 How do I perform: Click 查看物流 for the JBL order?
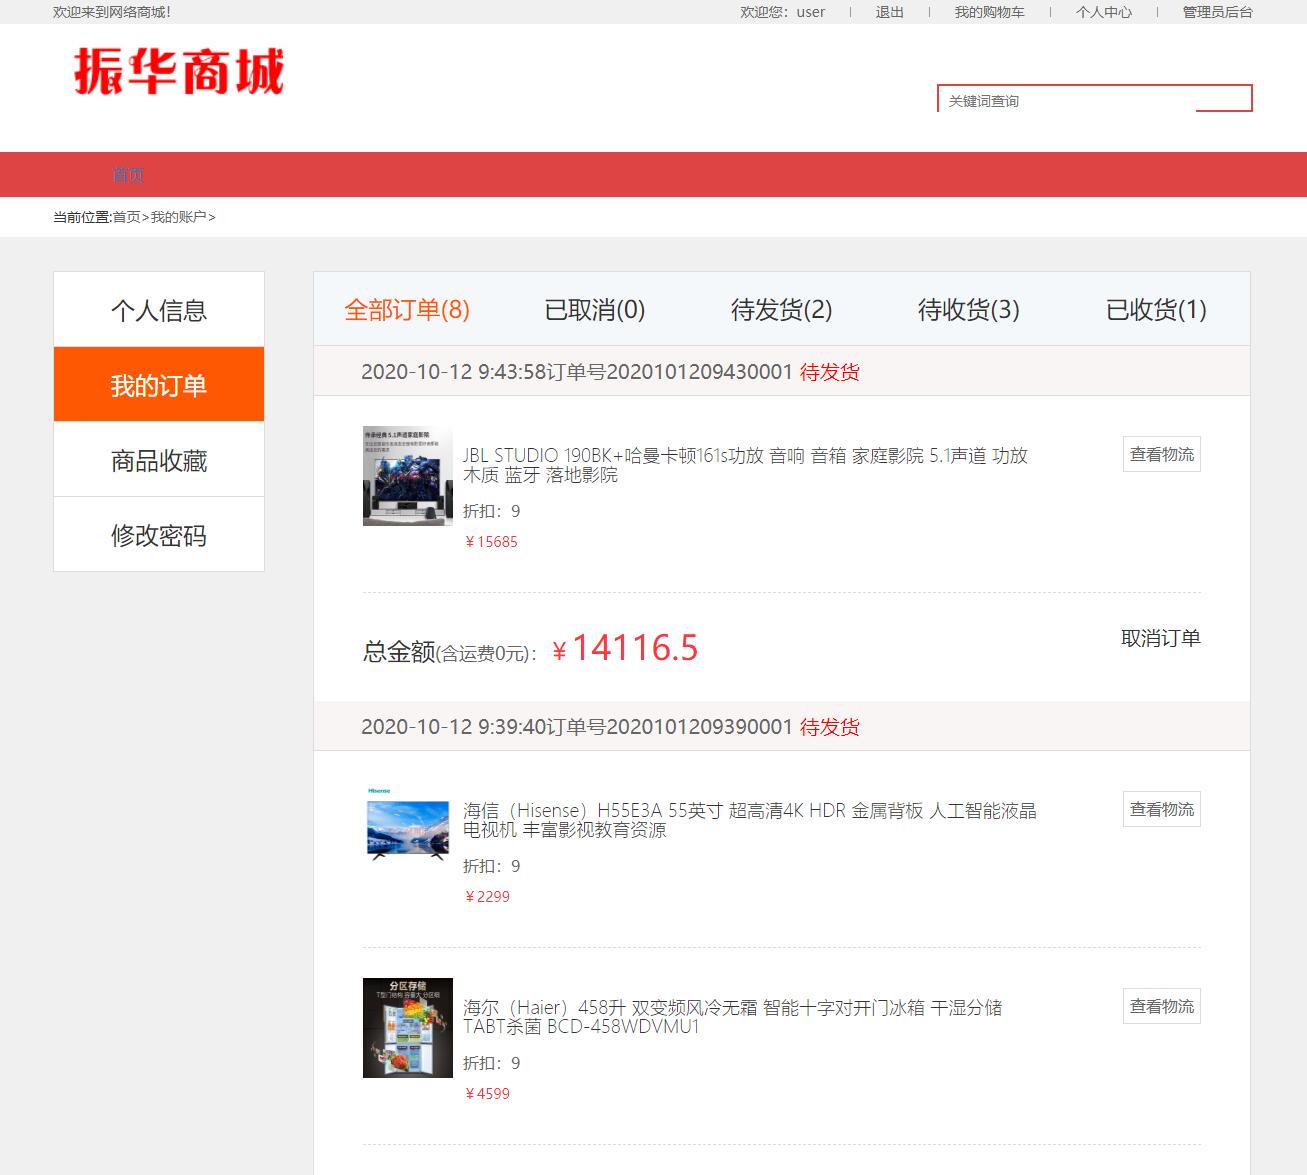click(x=1161, y=453)
